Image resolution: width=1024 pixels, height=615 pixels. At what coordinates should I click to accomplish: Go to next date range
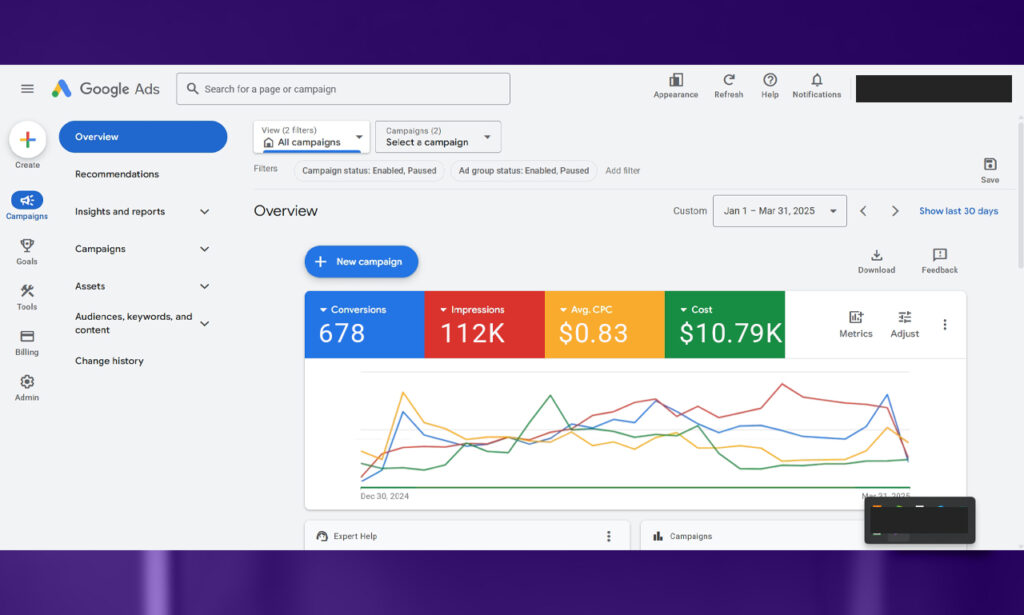[x=895, y=211]
